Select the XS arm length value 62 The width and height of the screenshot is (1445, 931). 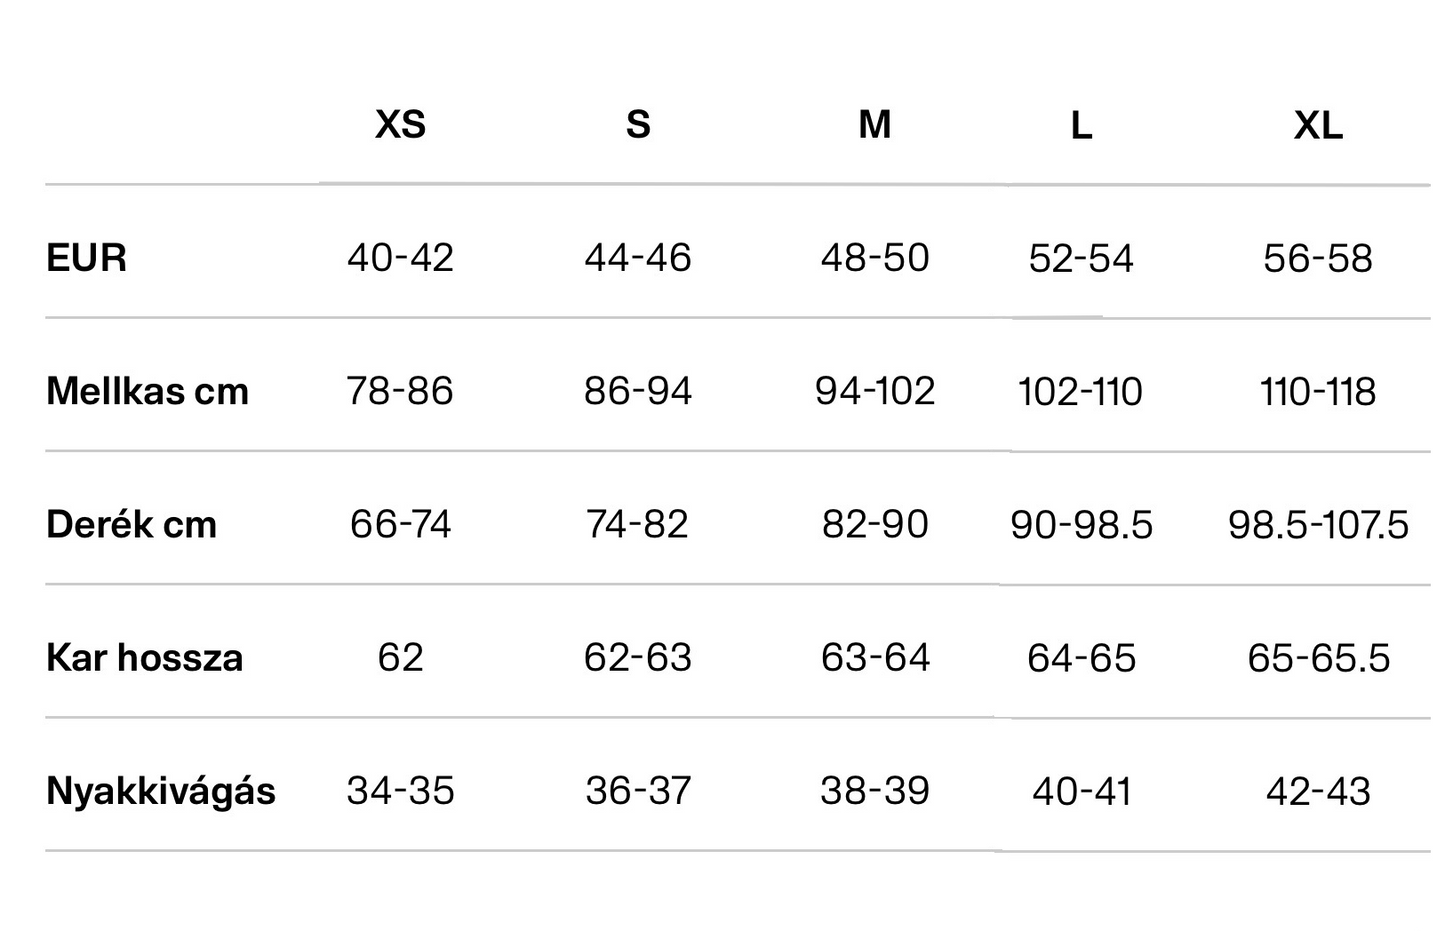(x=400, y=657)
